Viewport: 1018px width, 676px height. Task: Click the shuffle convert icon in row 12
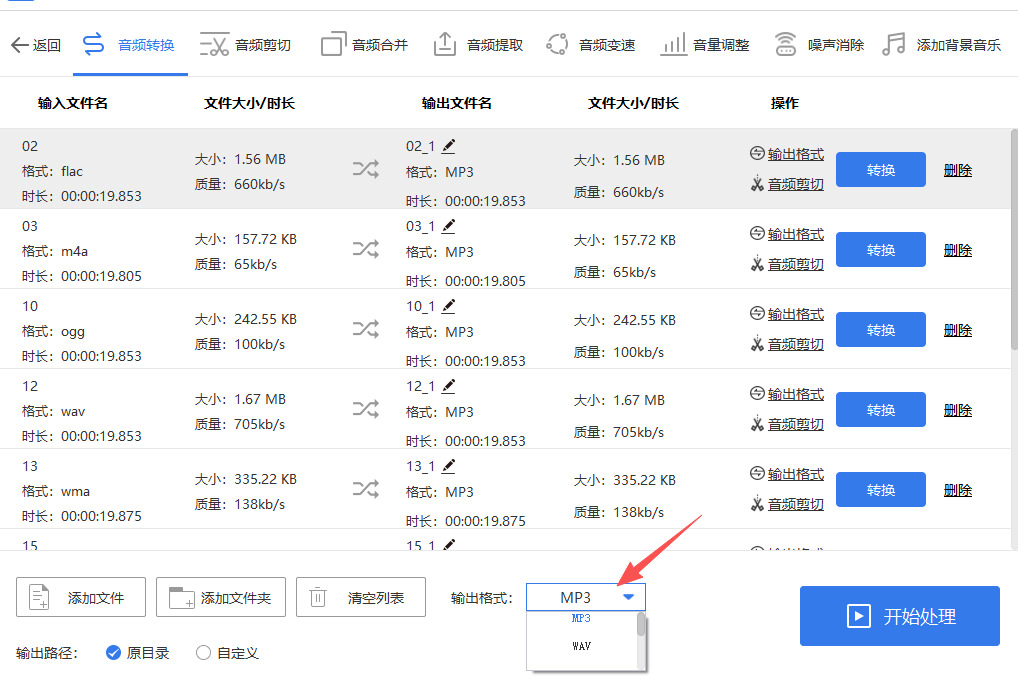point(366,408)
